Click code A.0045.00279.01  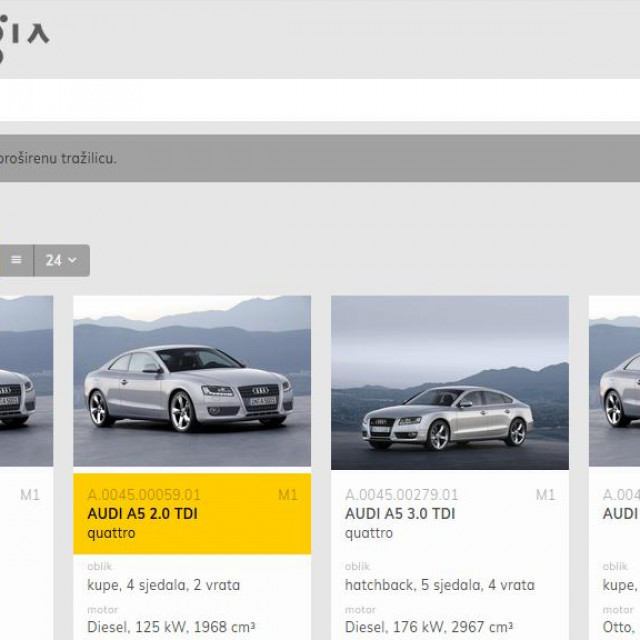pos(401,495)
